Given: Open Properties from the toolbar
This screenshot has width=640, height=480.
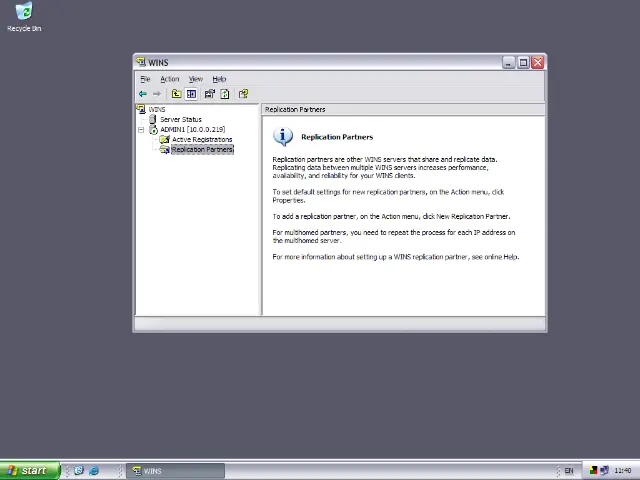Looking at the screenshot, I should (209, 94).
